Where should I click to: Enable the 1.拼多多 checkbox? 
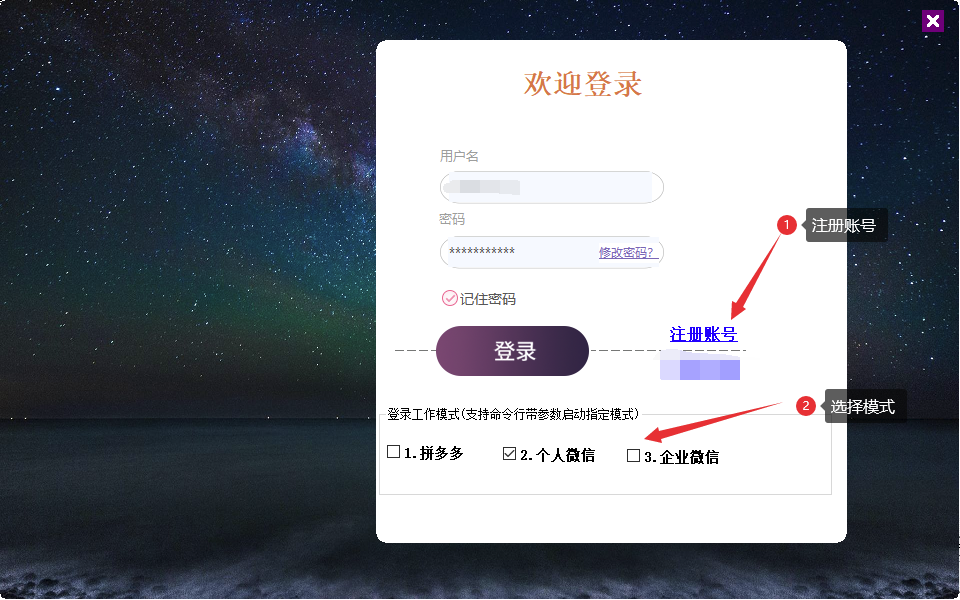(394, 452)
